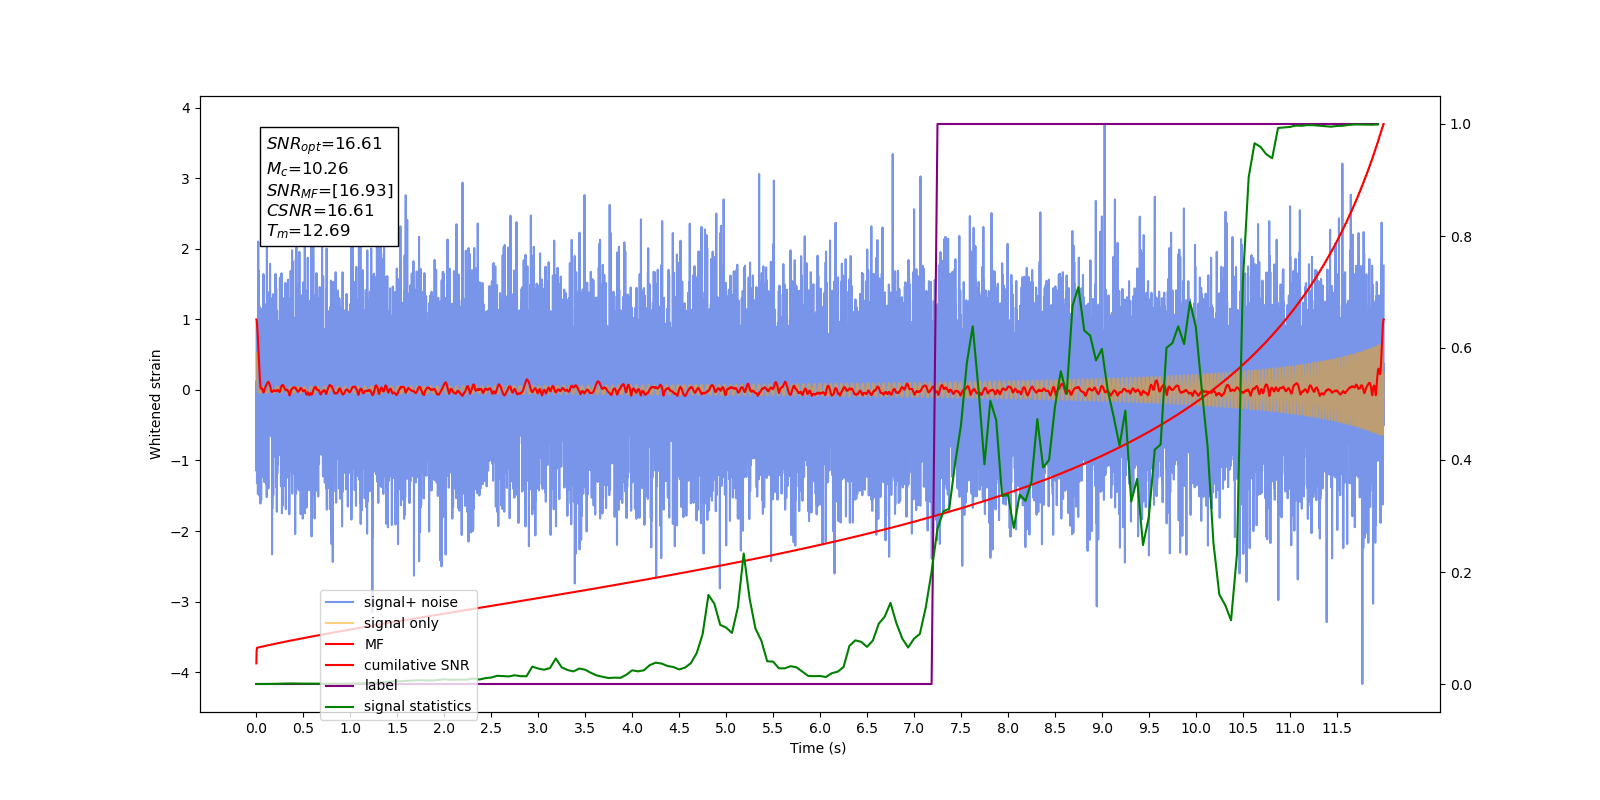Click the right y-axis tick label 0.0
The image size is (1600, 800).
[1461, 685]
